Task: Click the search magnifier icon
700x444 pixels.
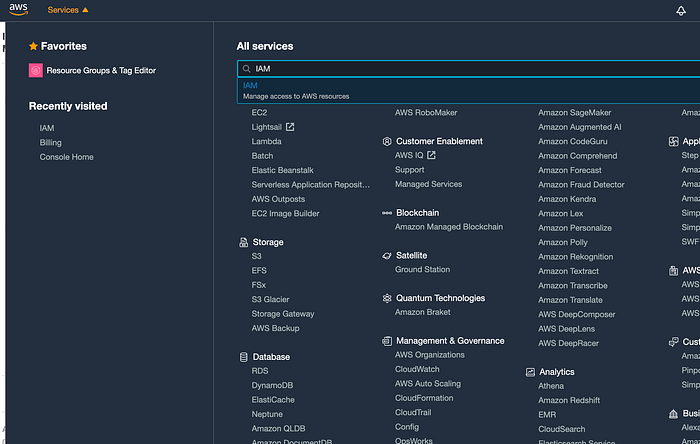Action: pyautogui.click(x=246, y=69)
